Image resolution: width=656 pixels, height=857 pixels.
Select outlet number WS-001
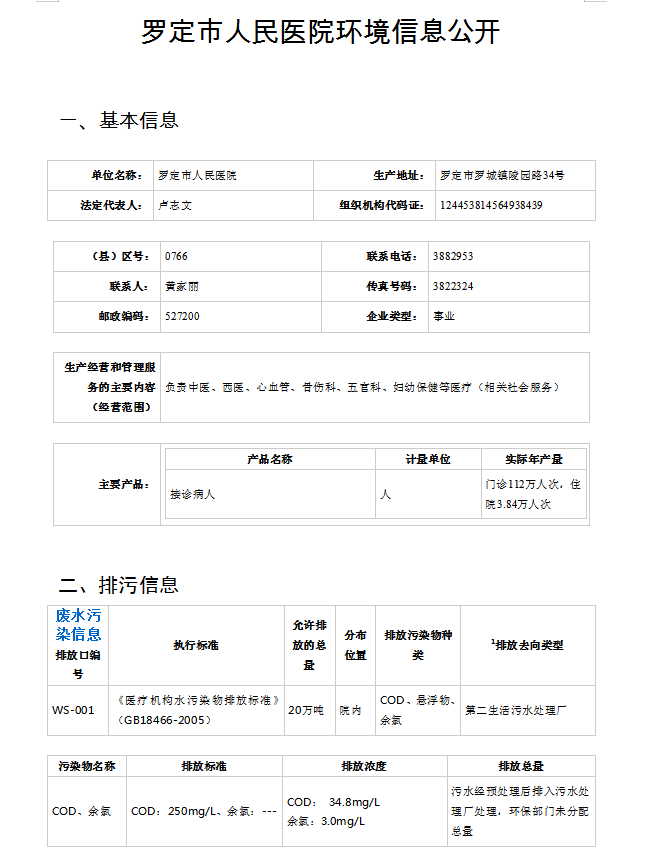[73, 711]
